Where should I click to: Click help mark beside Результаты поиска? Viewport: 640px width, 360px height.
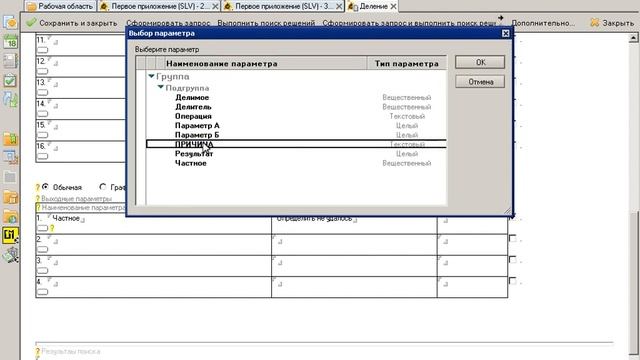[38, 351]
